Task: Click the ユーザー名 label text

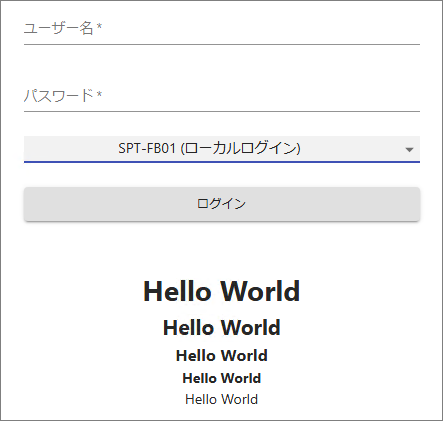Action: pyautogui.click(x=59, y=28)
